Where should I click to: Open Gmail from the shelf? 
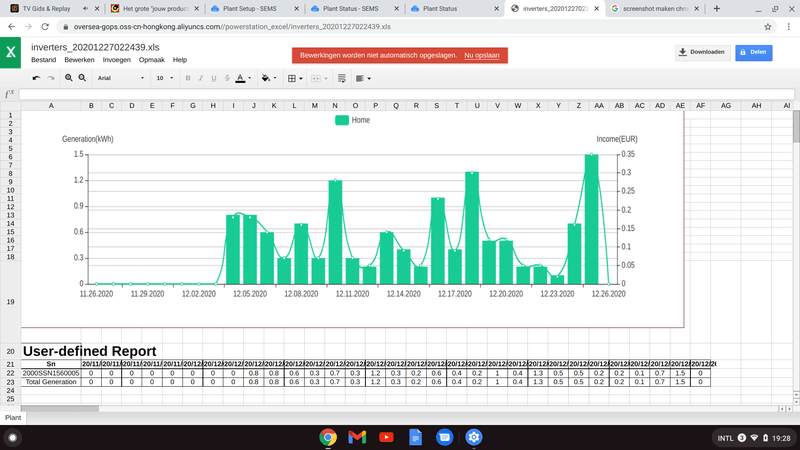pyautogui.click(x=357, y=437)
